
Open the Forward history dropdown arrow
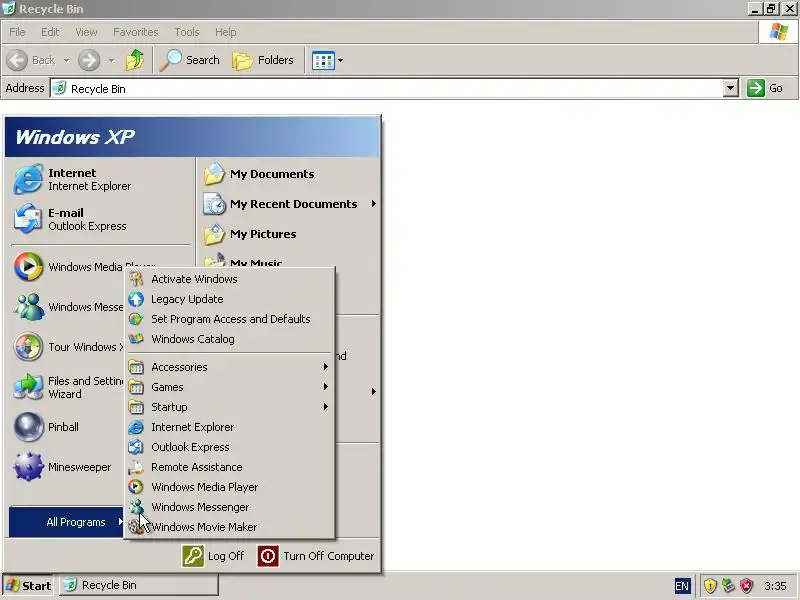[x=111, y=60]
